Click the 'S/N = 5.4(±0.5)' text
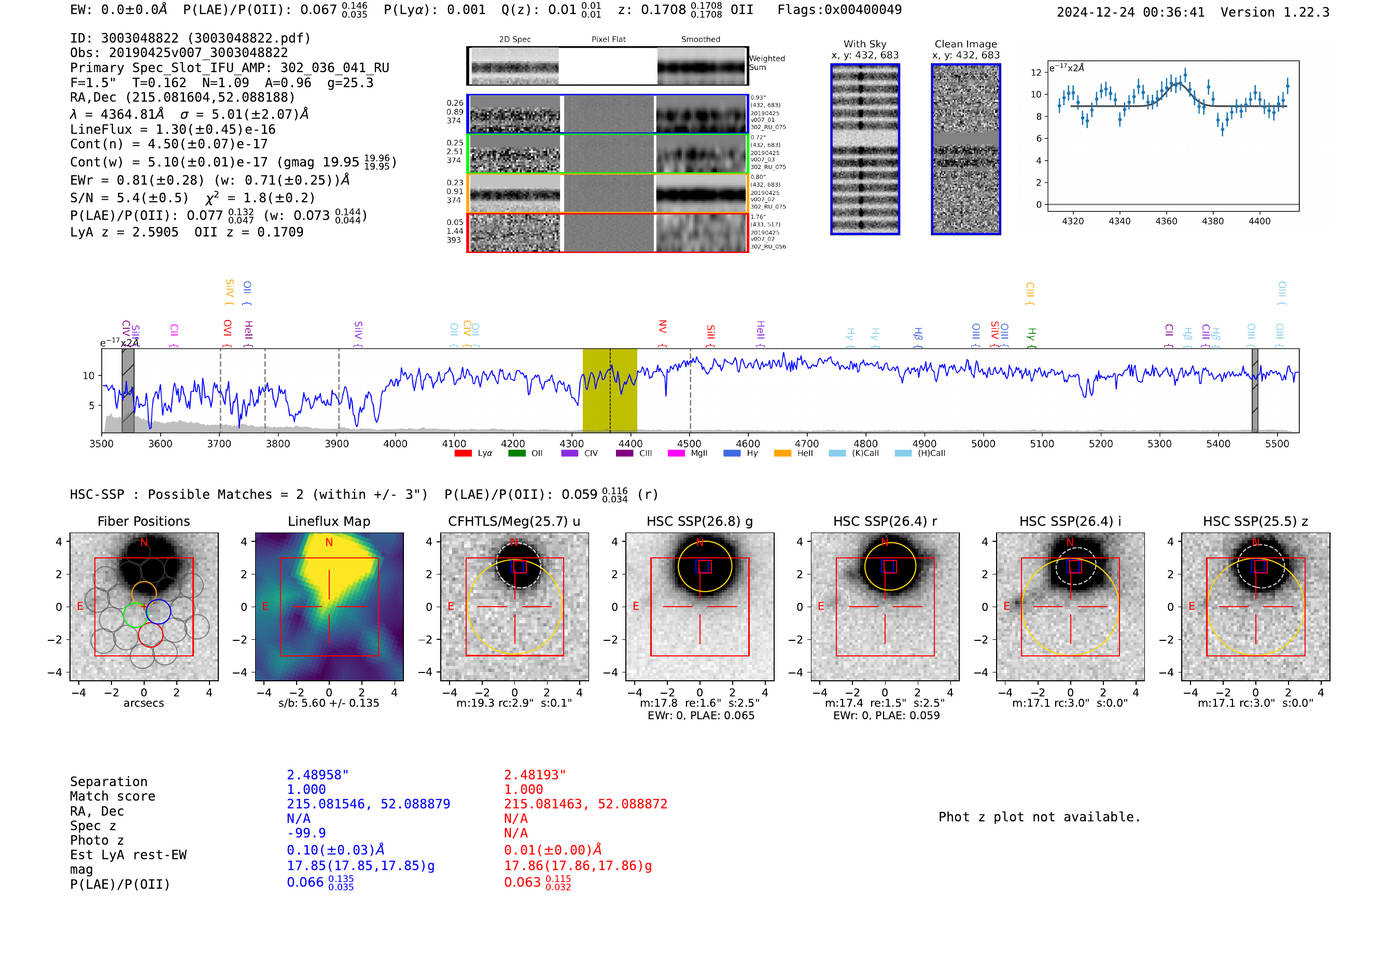The image size is (1400, 953). 129,197
